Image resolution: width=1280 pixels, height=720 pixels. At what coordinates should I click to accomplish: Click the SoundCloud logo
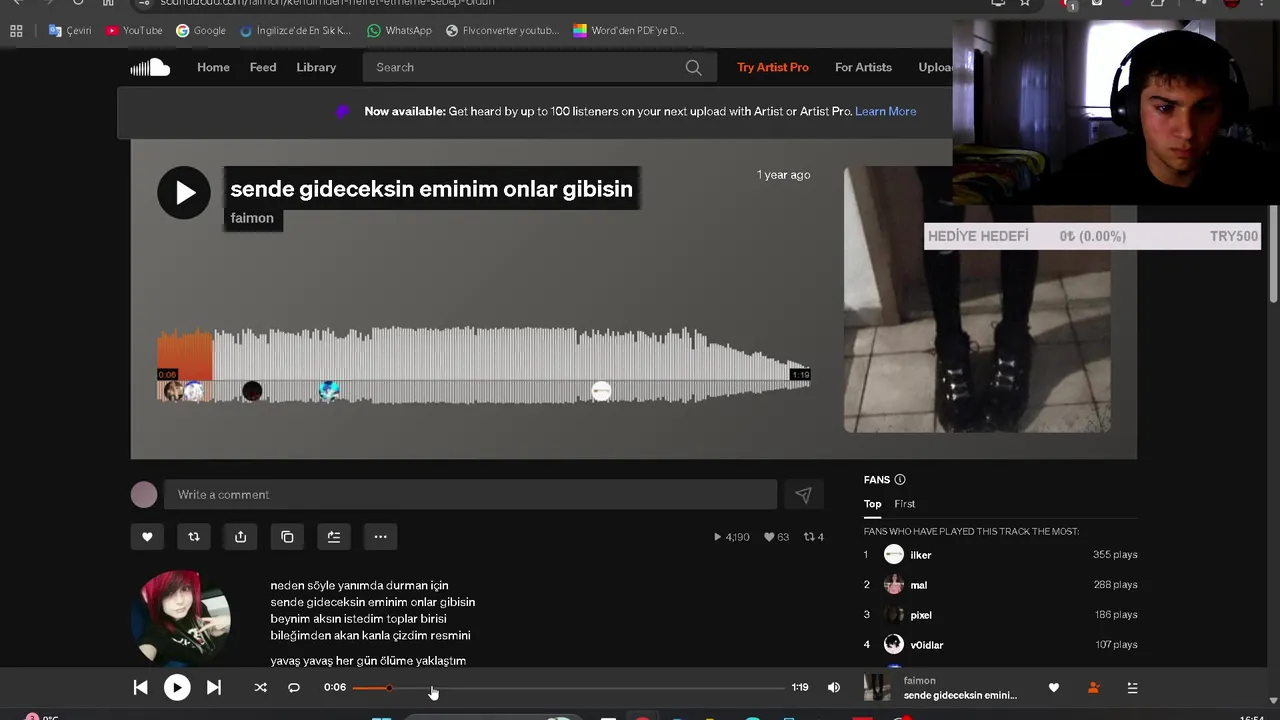point(150,67)
